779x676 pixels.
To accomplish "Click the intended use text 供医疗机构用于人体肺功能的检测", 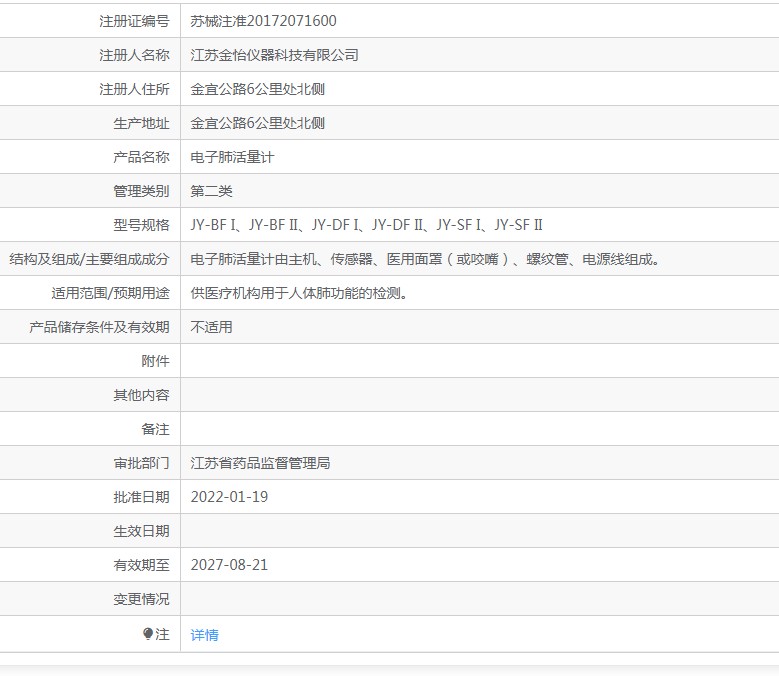I will coord(299,293).
